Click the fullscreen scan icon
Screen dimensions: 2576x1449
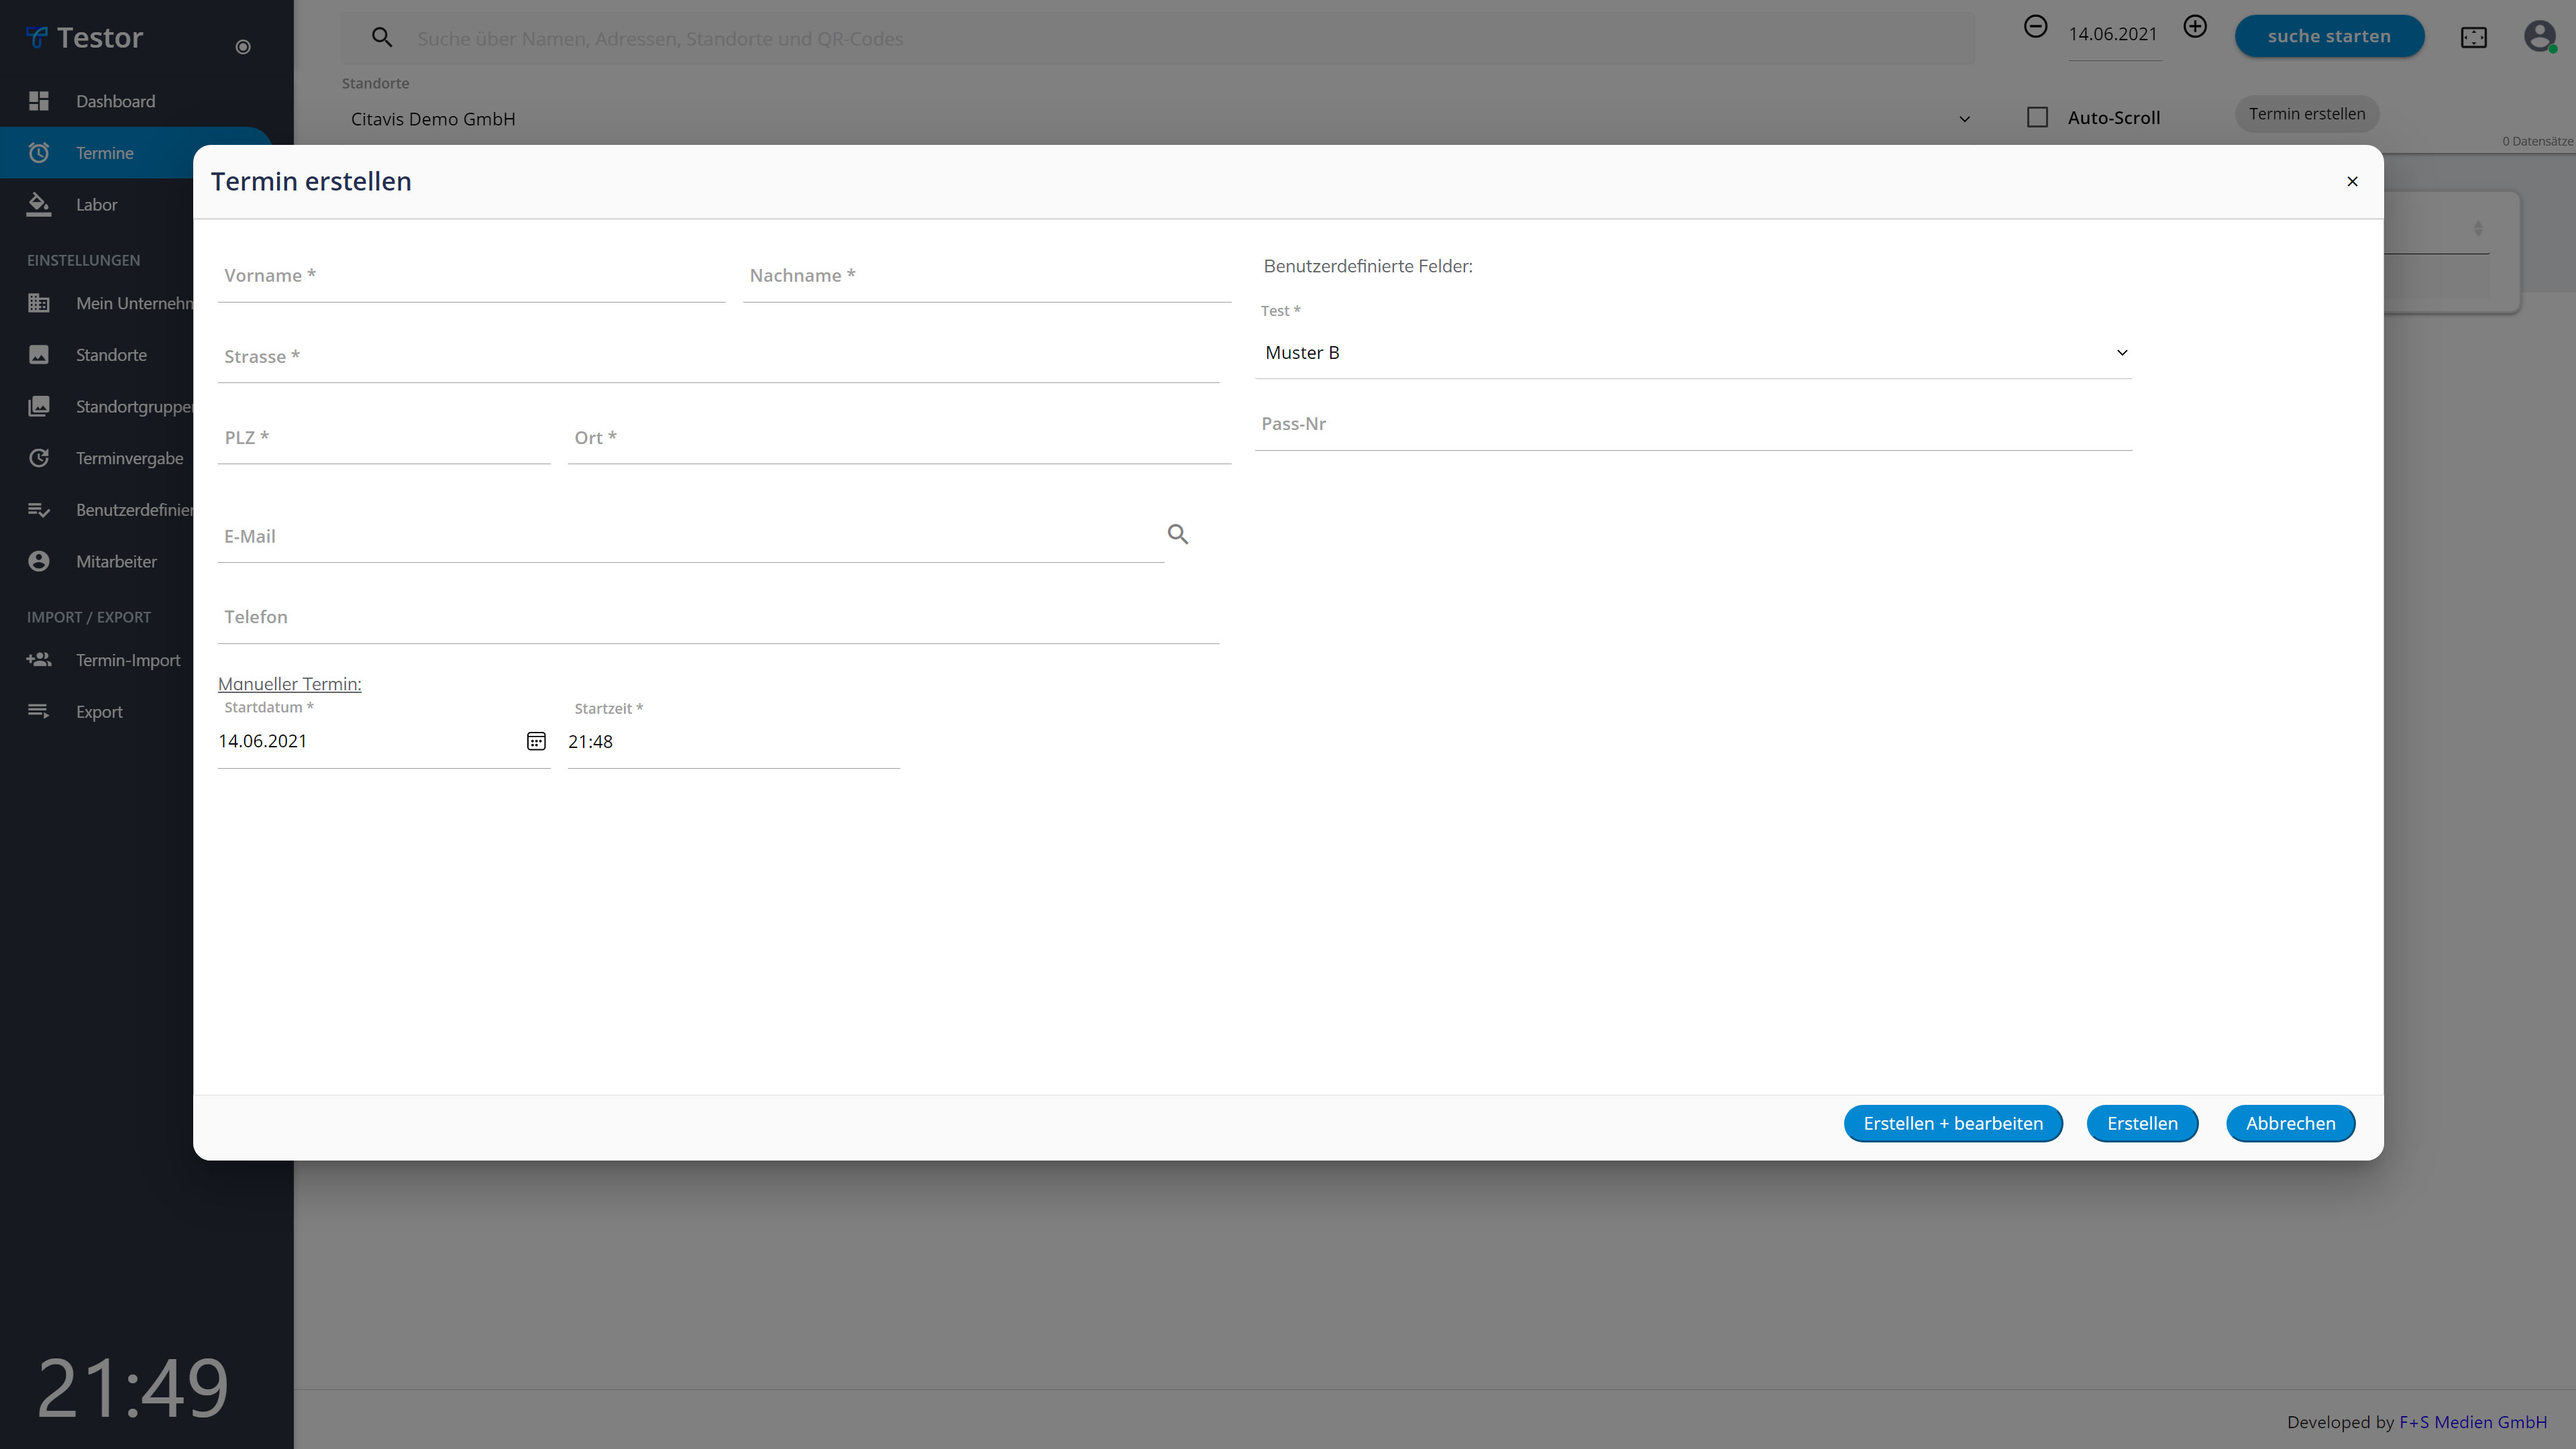point(2474,38)
